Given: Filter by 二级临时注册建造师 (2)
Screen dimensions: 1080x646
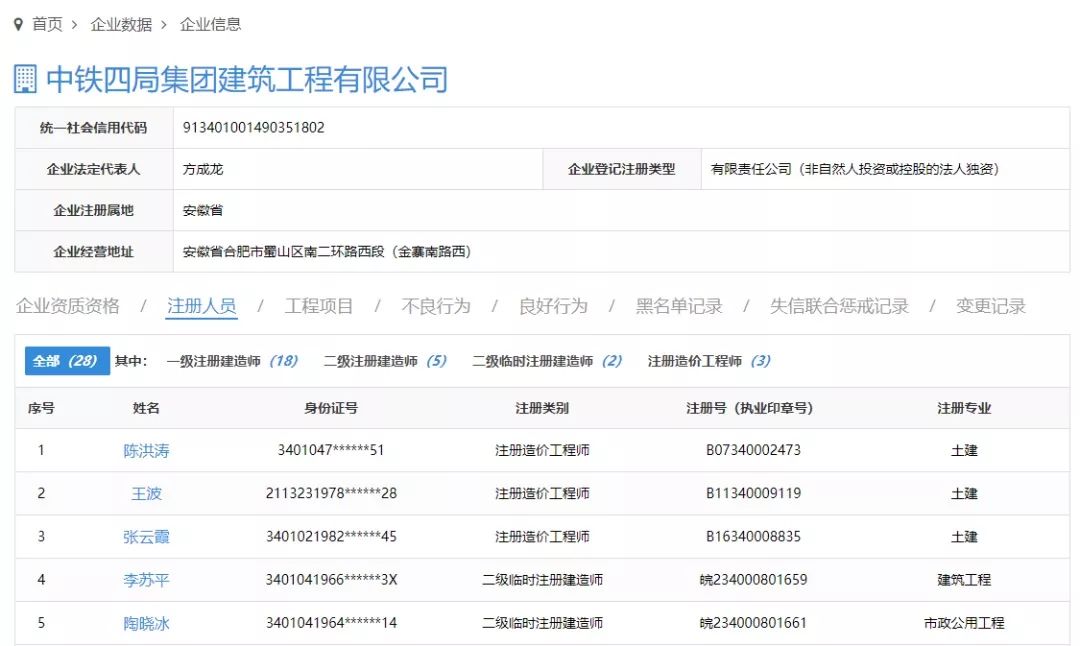Looking at the screenshot, I should tap(547, 361).
